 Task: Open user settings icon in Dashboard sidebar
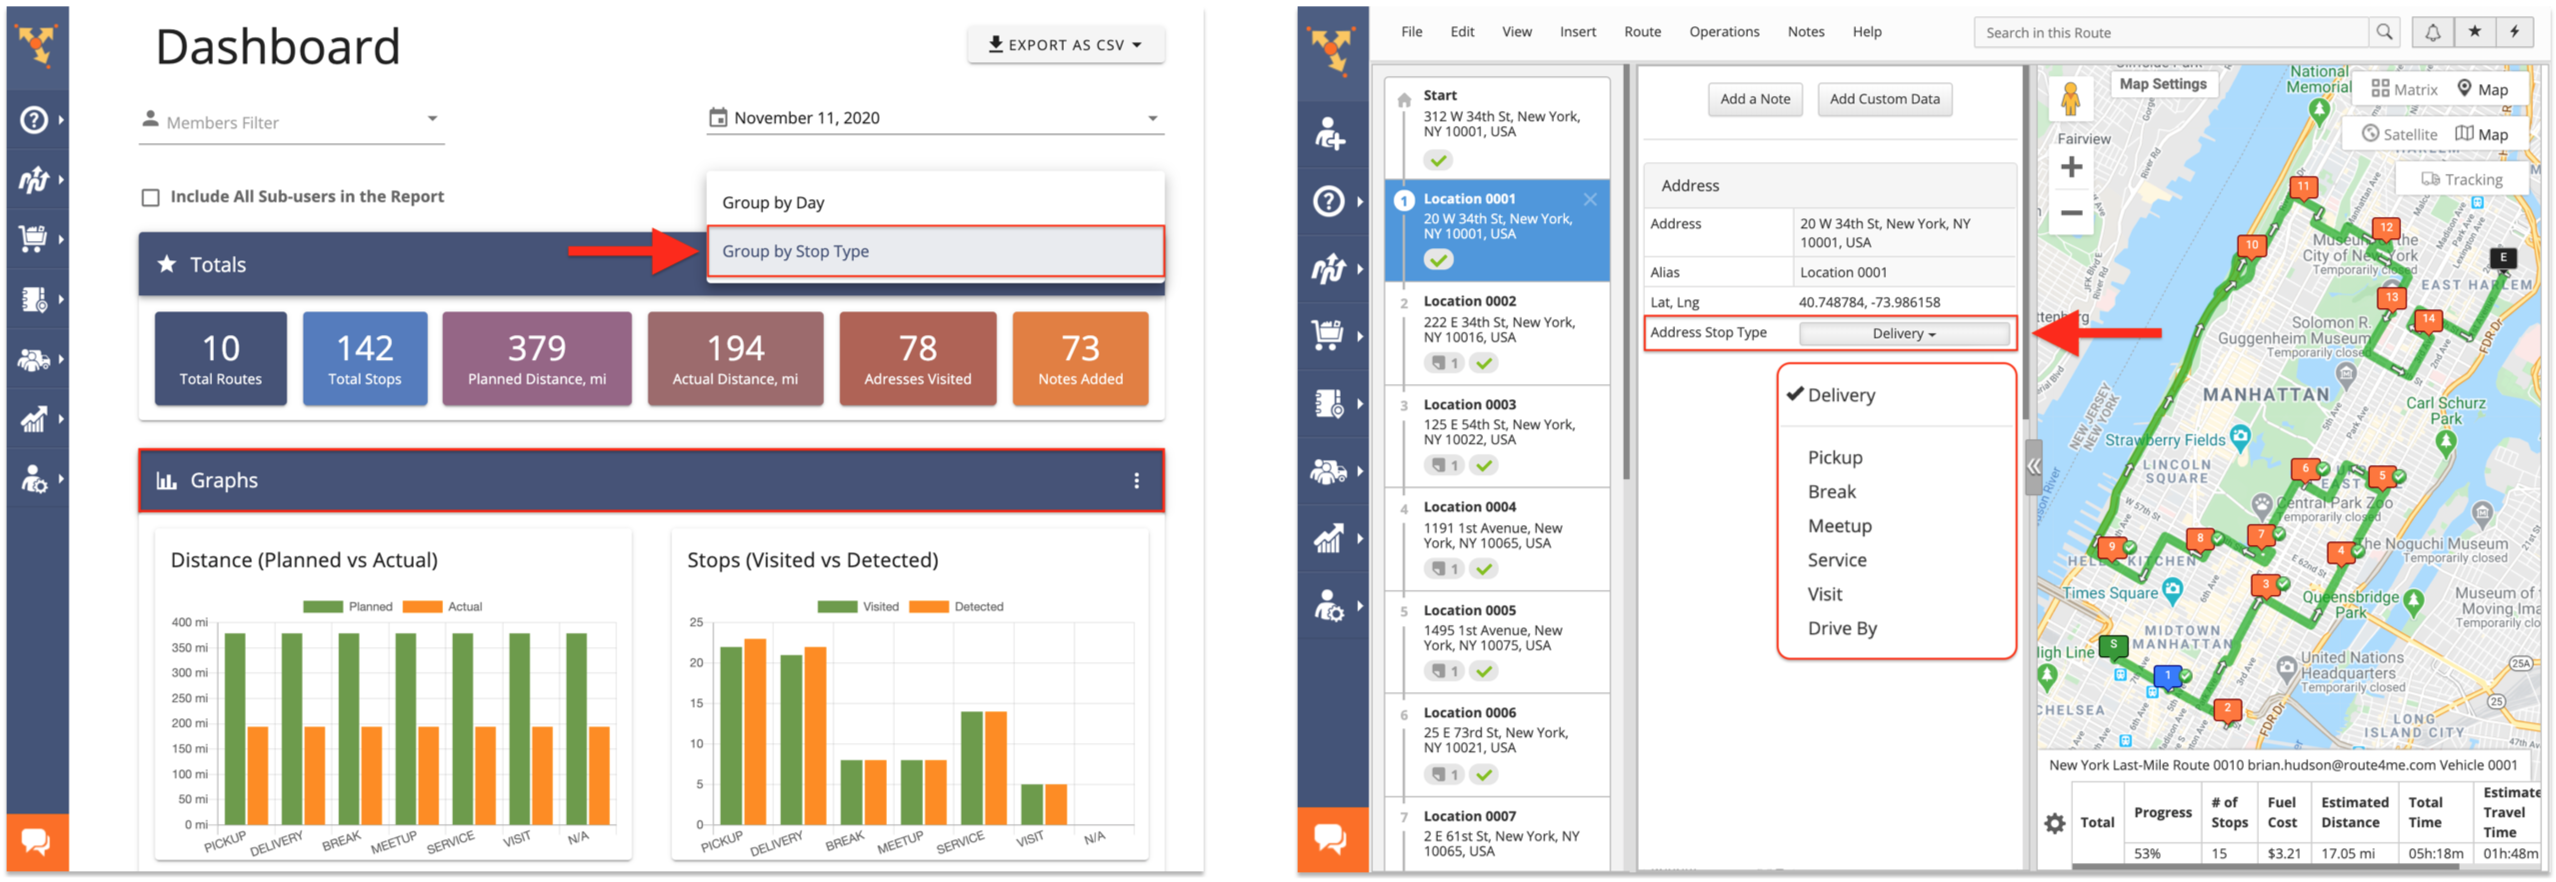pyautogui.click(x=34, y=479)
